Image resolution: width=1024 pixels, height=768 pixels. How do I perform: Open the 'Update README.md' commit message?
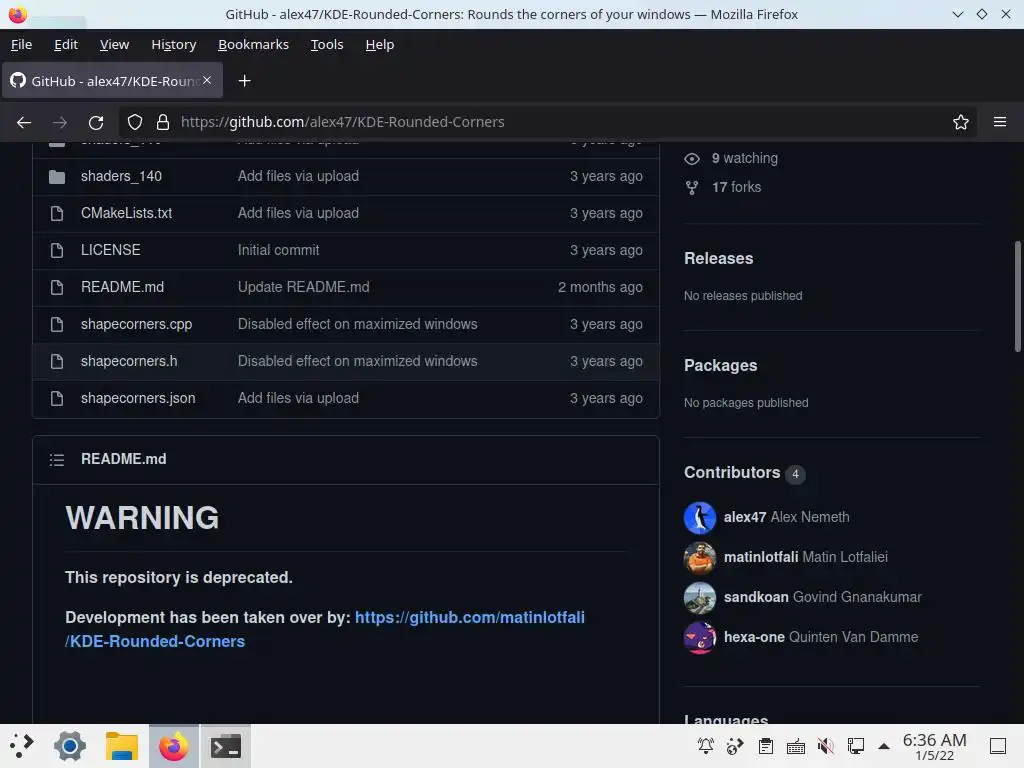point(304,287)
